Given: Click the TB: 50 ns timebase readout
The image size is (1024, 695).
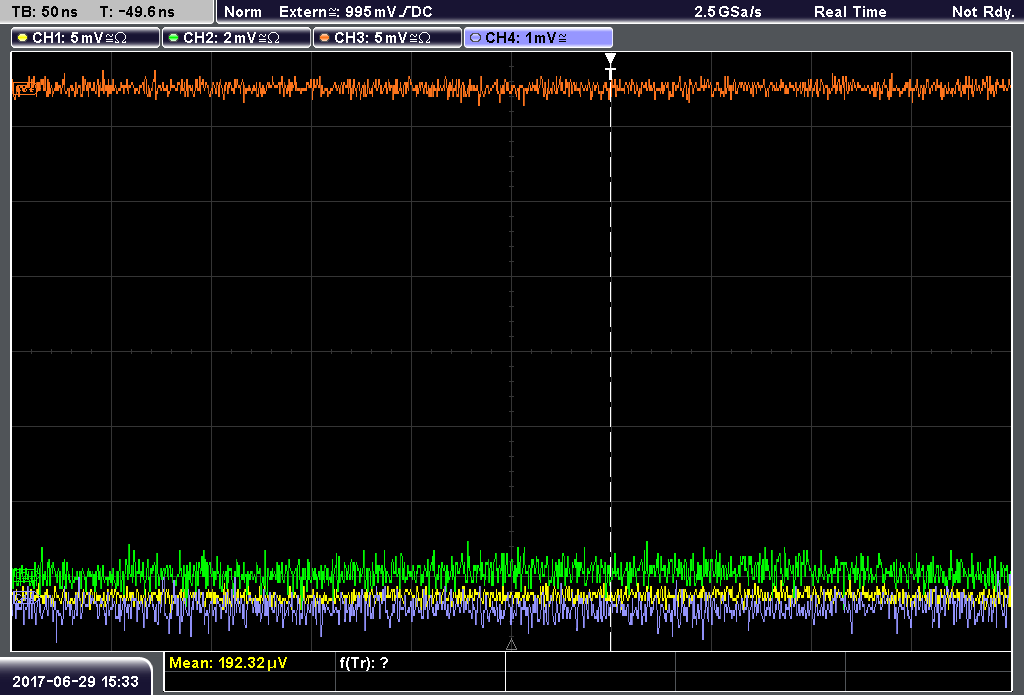Looking at the screenshot, I should coord(44,12).
